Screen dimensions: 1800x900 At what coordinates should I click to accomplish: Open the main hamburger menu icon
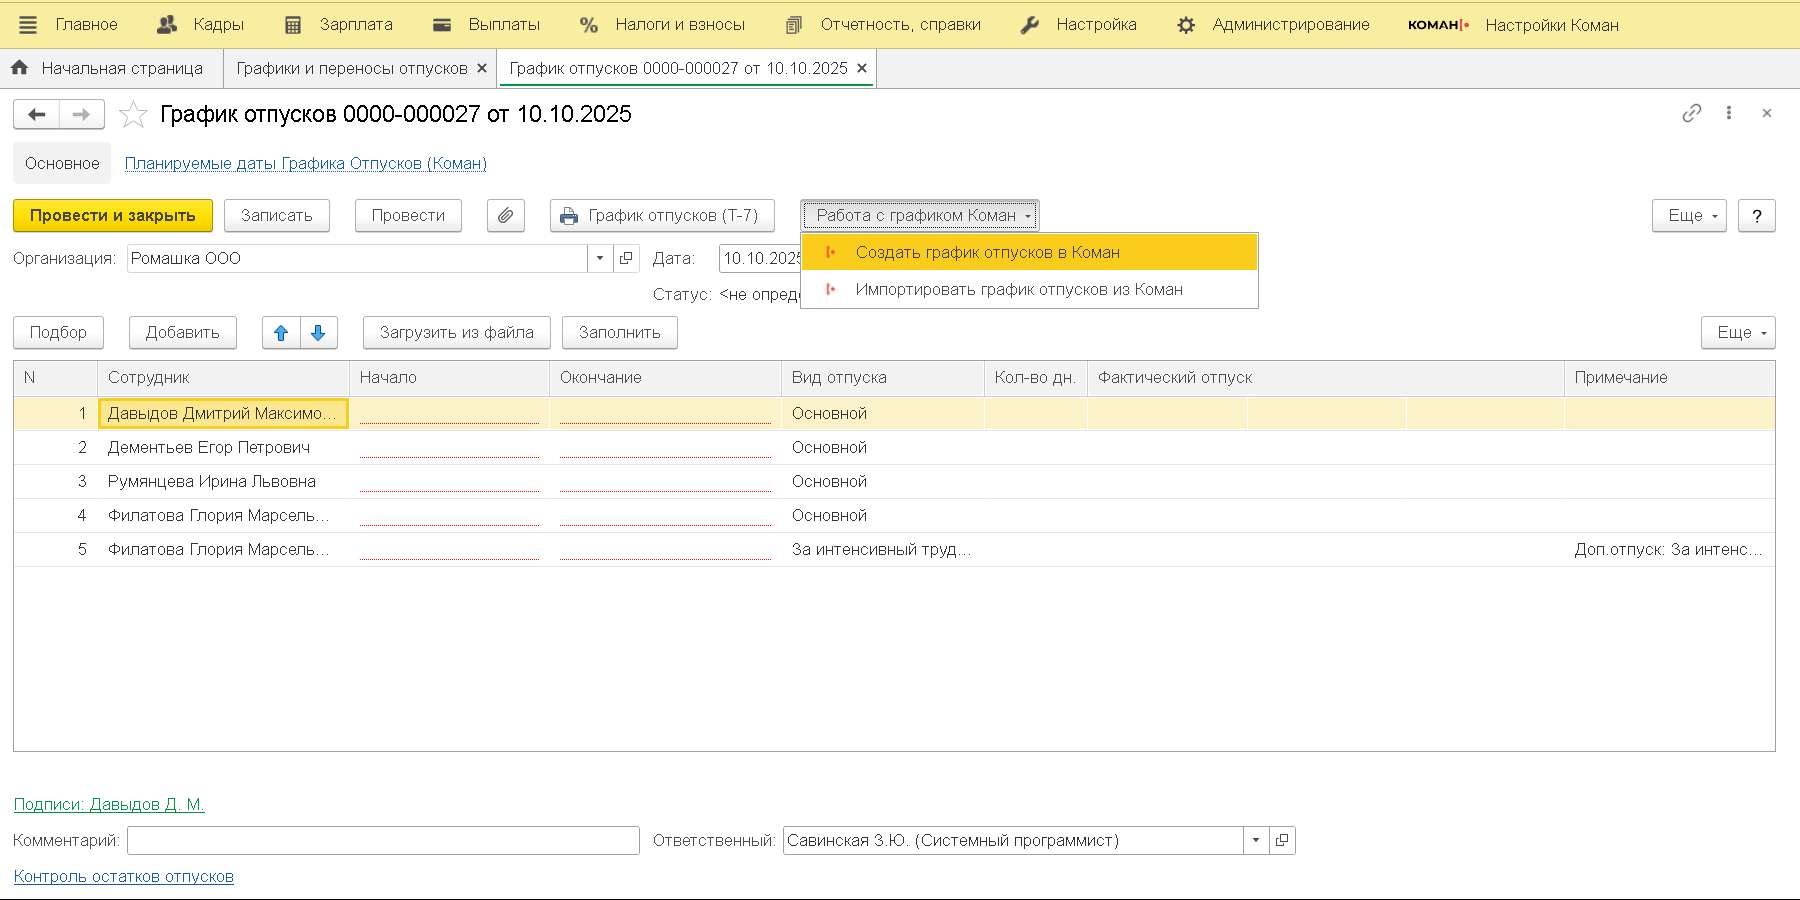coord(27,25)
